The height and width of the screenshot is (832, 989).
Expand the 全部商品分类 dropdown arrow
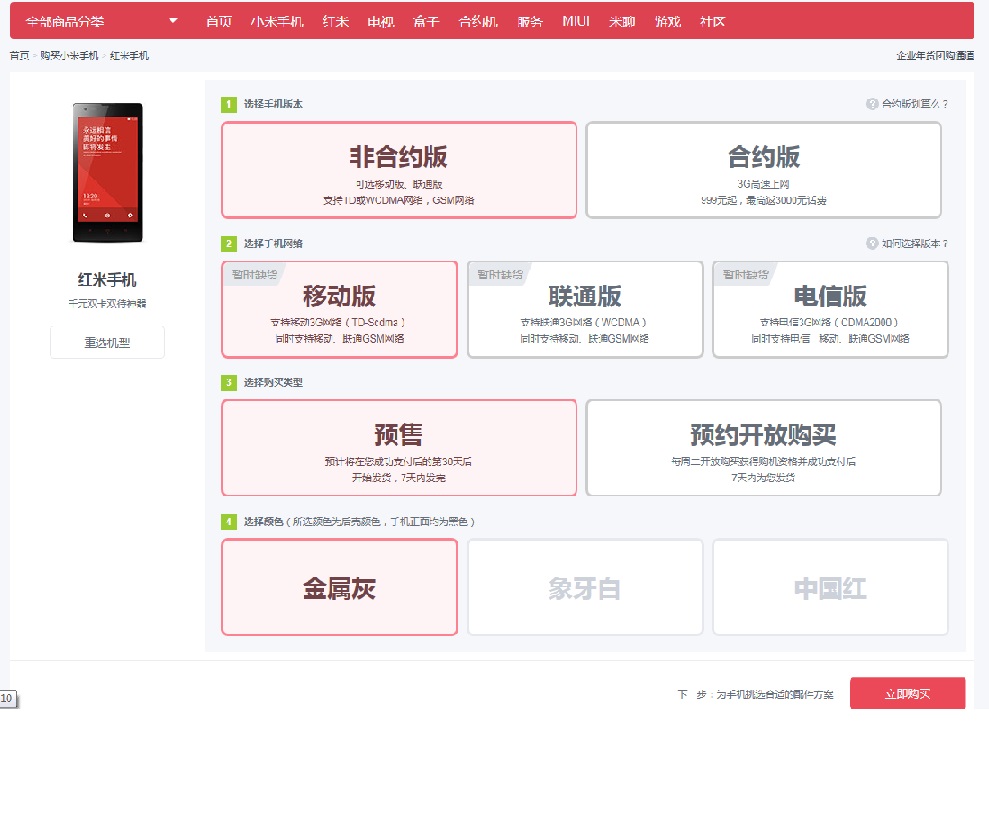[x=173, y=21]
